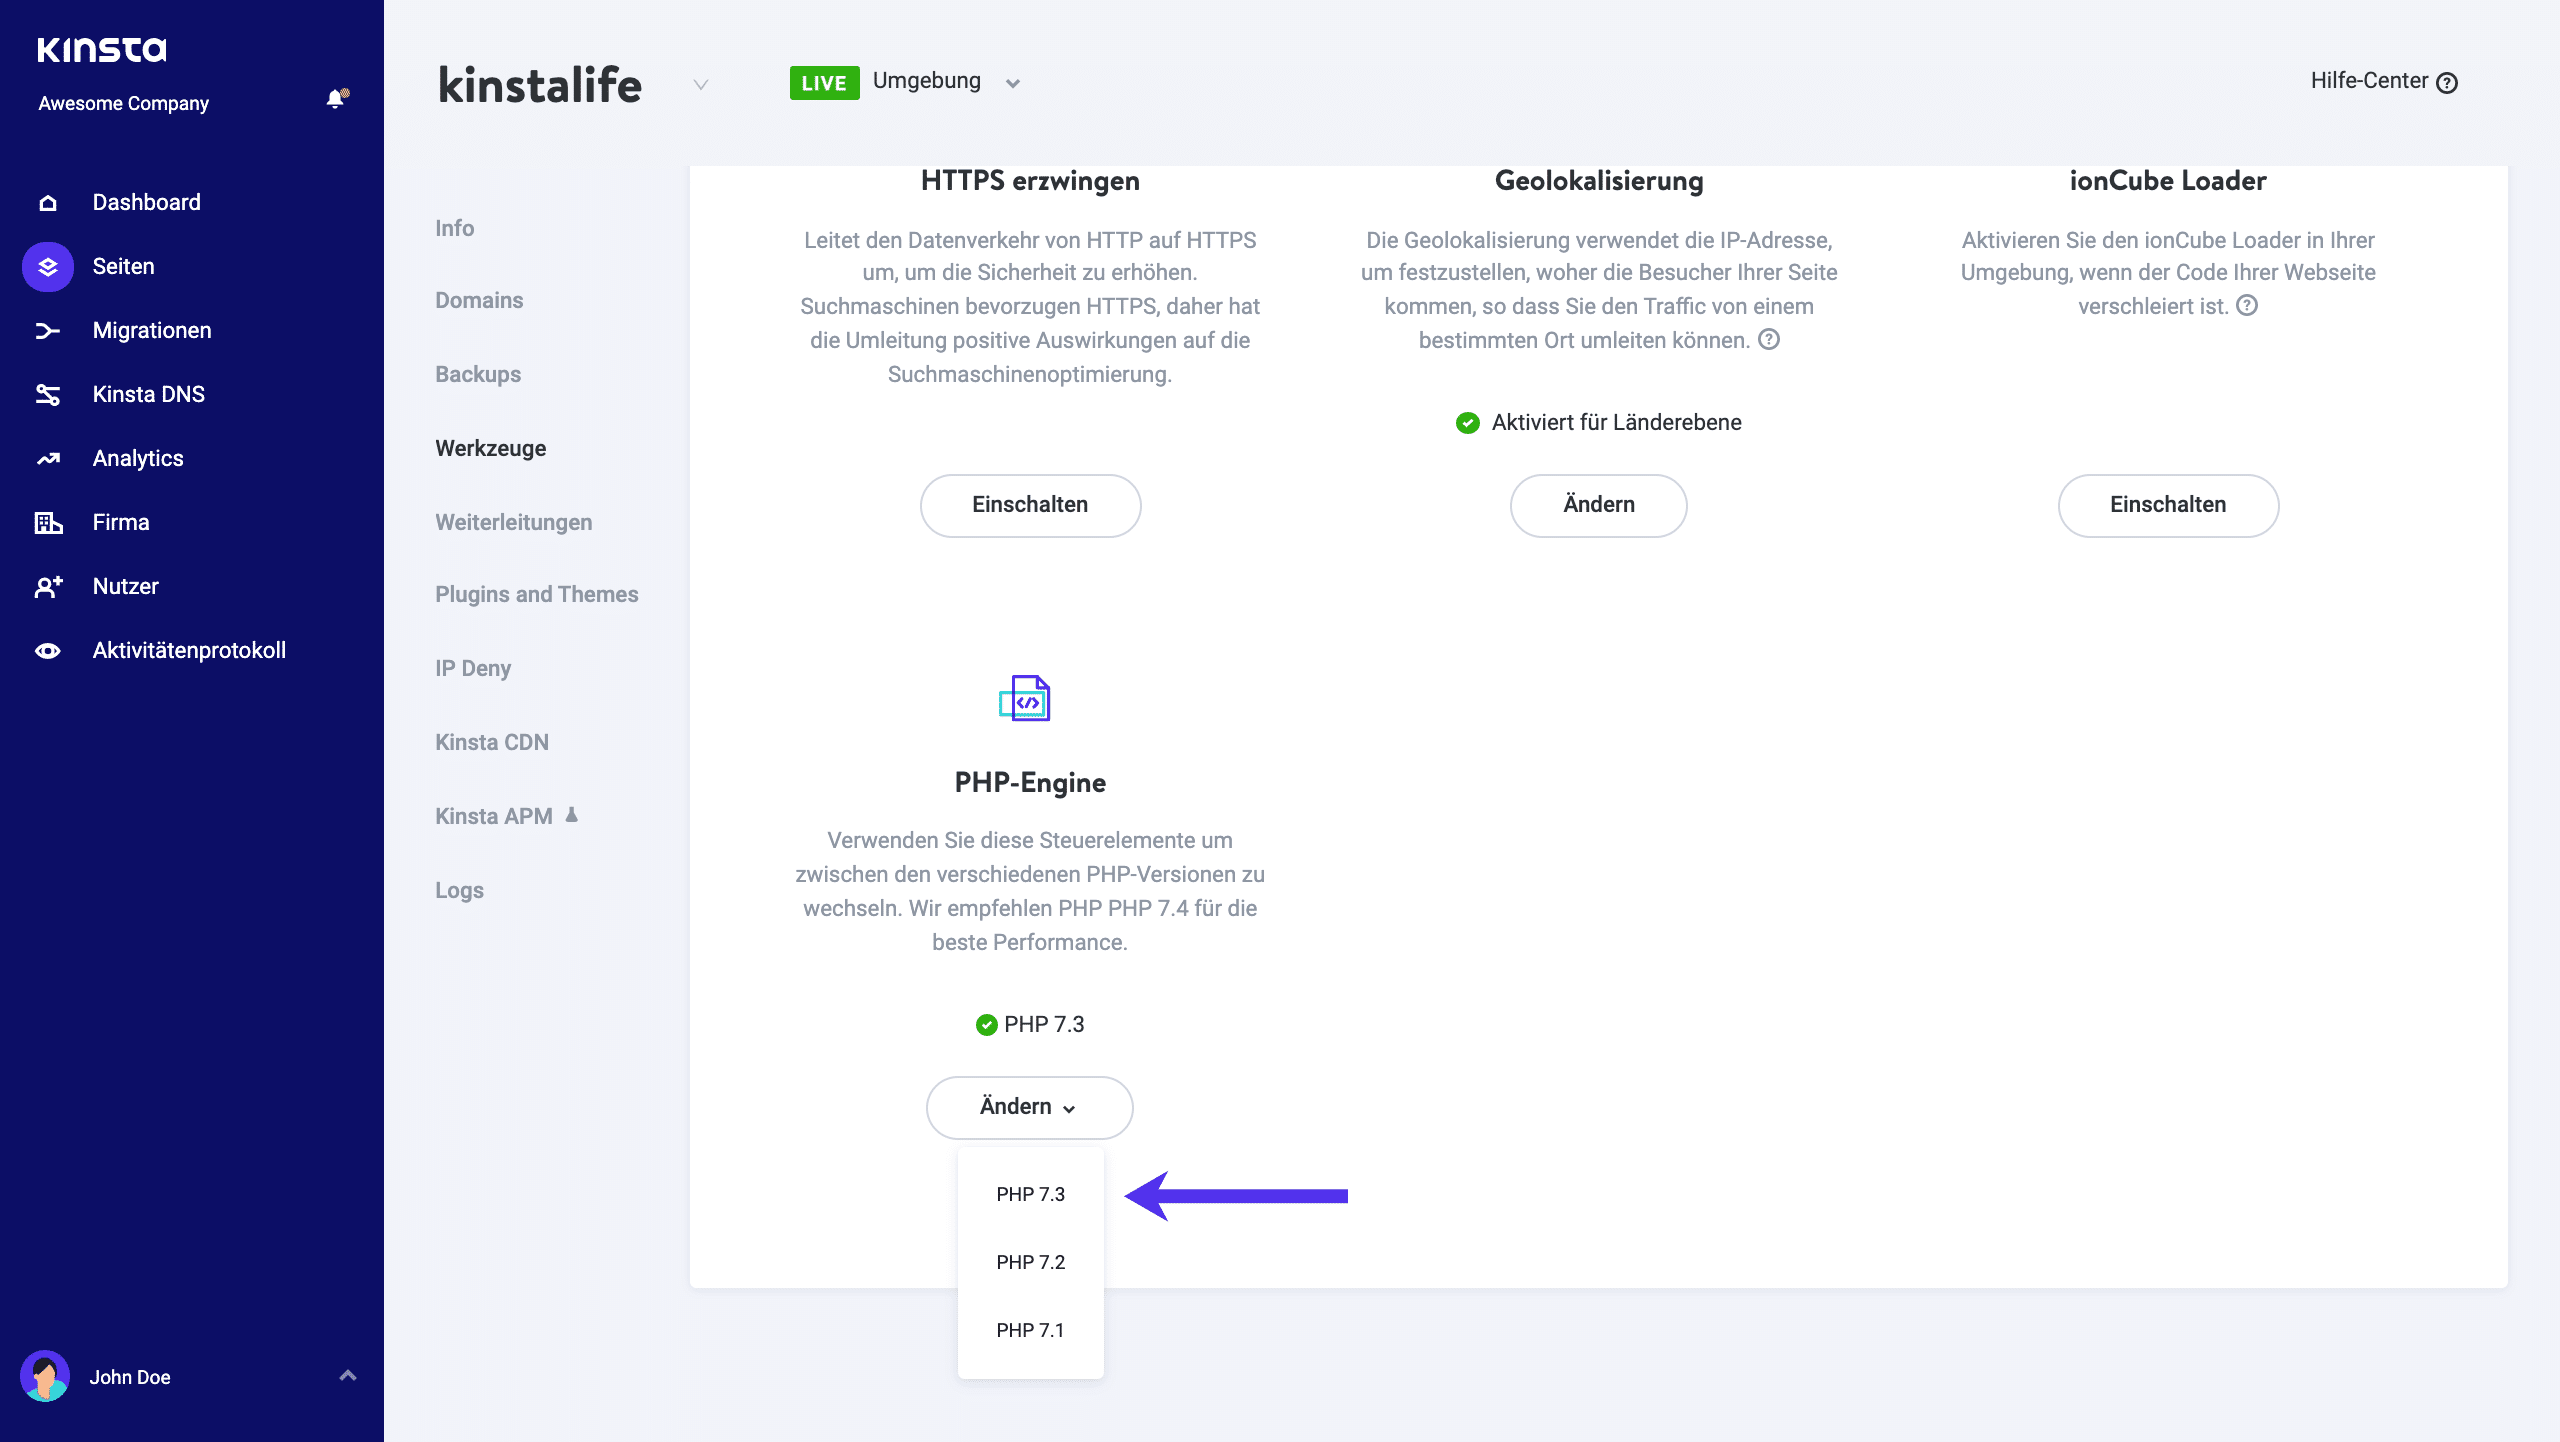Open Analytics from the sidebar
The width and height of the screenshot is (2560, 1442).
[47, 458]
